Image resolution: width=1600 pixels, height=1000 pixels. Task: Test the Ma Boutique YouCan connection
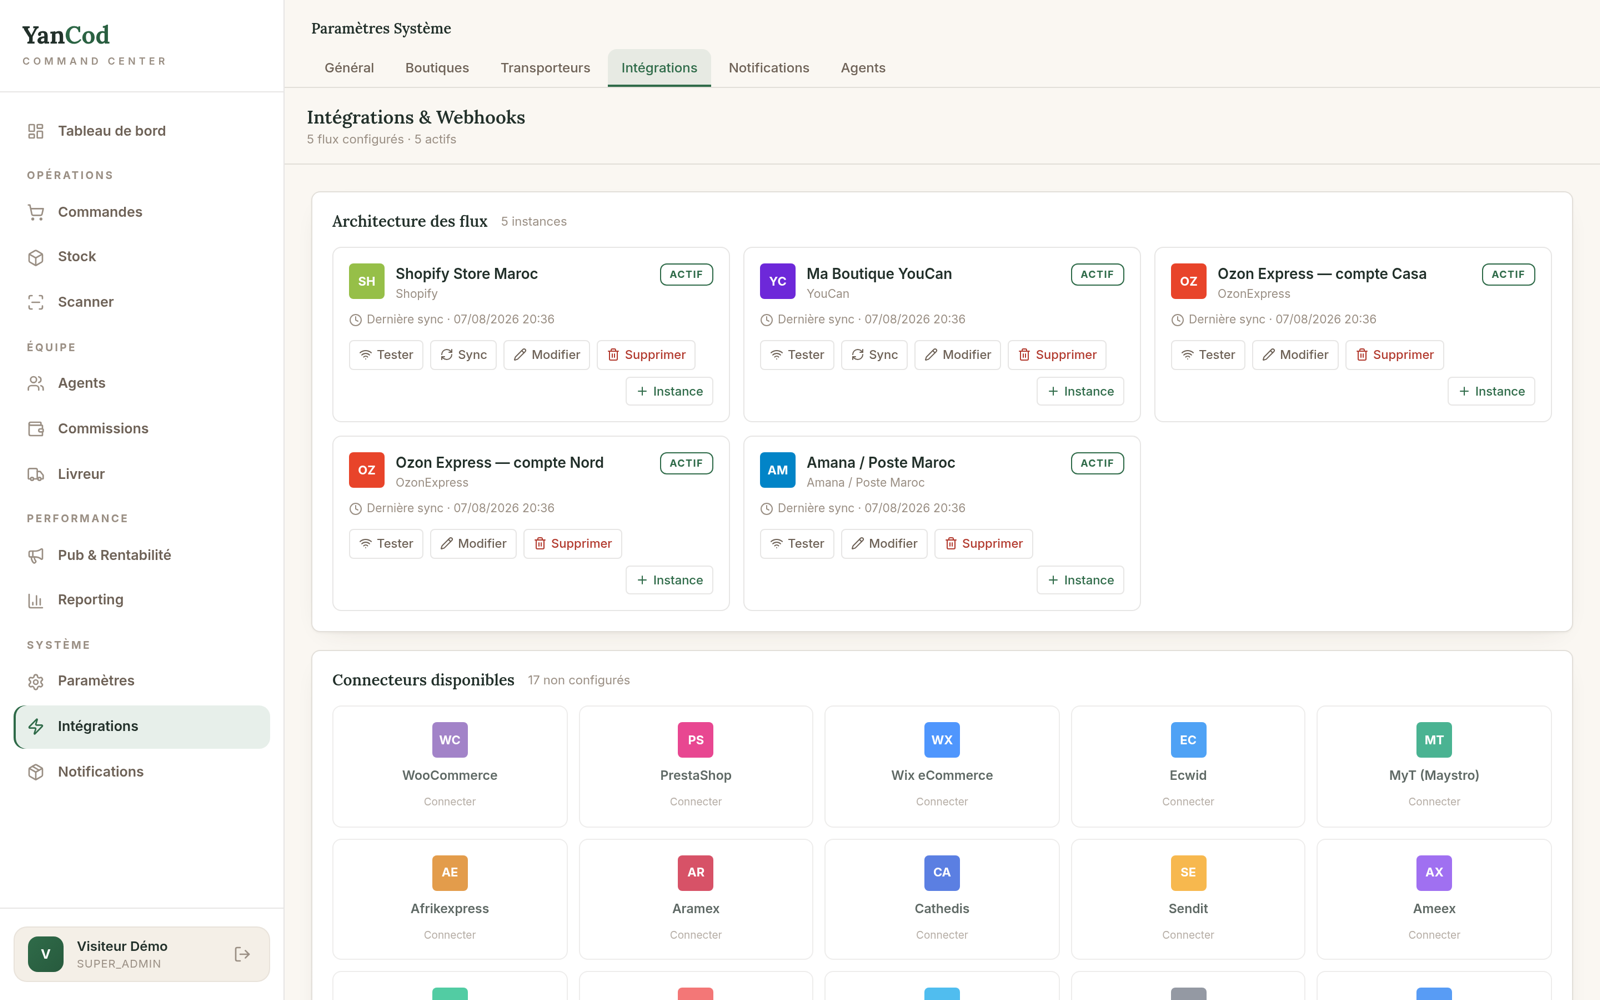[x=797, y=355]
